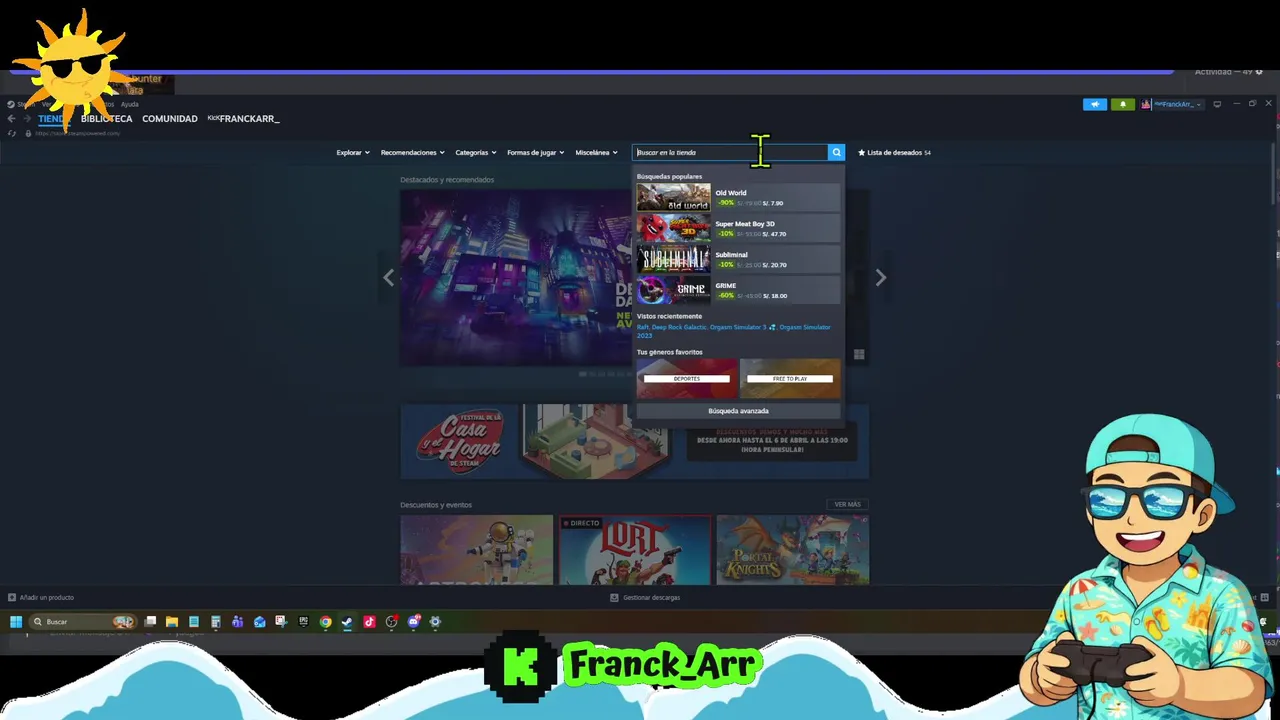Open the FranckArr account dropdown
1280x720 pixels.
[x=1179, y=104]
